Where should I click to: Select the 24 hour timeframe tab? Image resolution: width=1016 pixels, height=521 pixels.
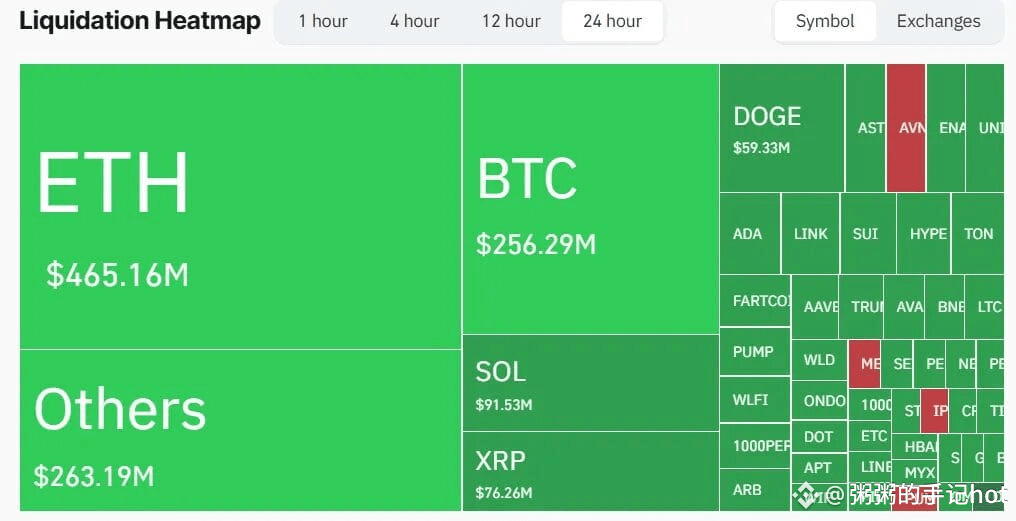[612, 21]
